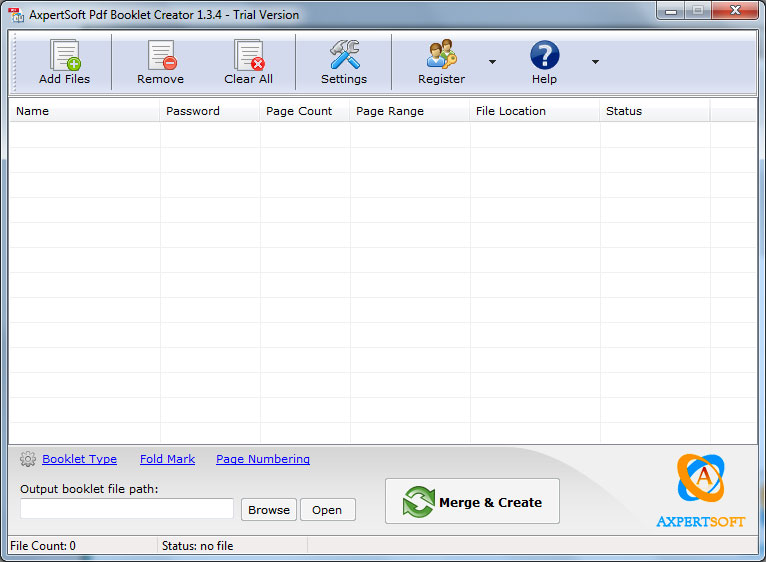Open the Settings tools icon
Screen dimensions: 766x562
tap(344, 54)
